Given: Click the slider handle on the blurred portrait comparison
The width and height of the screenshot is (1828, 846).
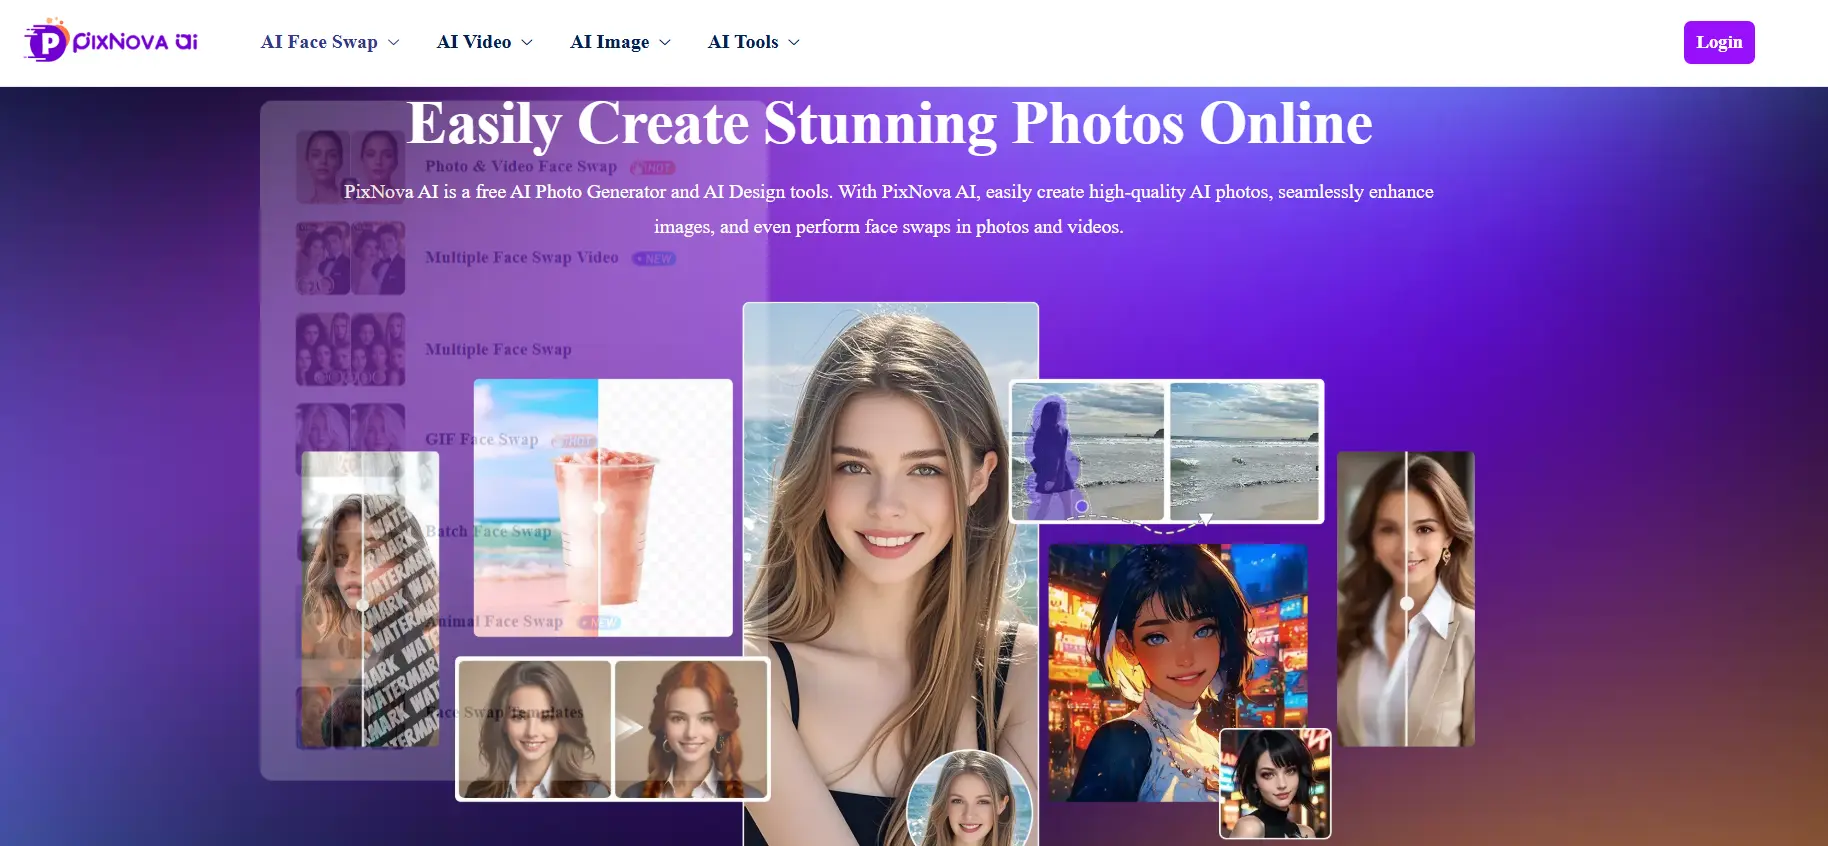Looking at the screenshot, I should coord(1406,603).
